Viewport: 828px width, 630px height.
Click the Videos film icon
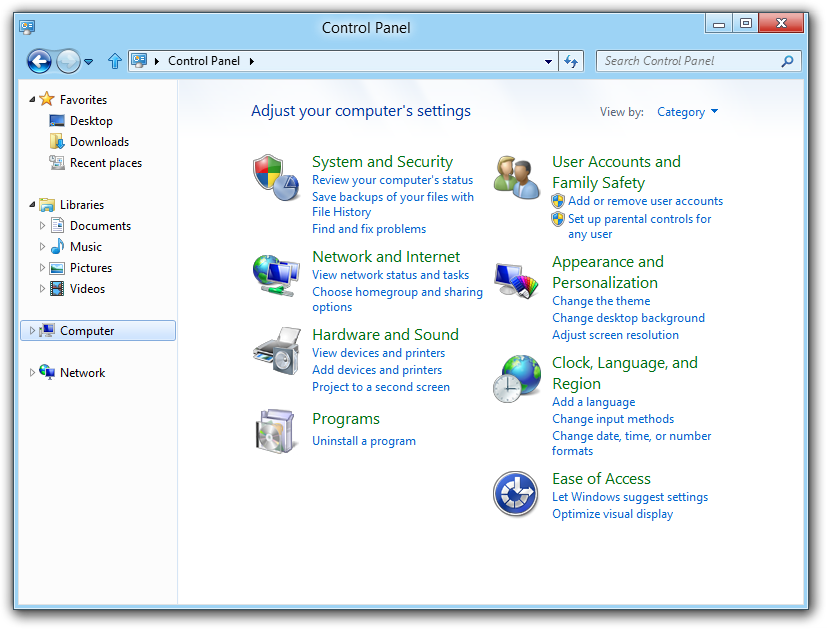(57, 288)
